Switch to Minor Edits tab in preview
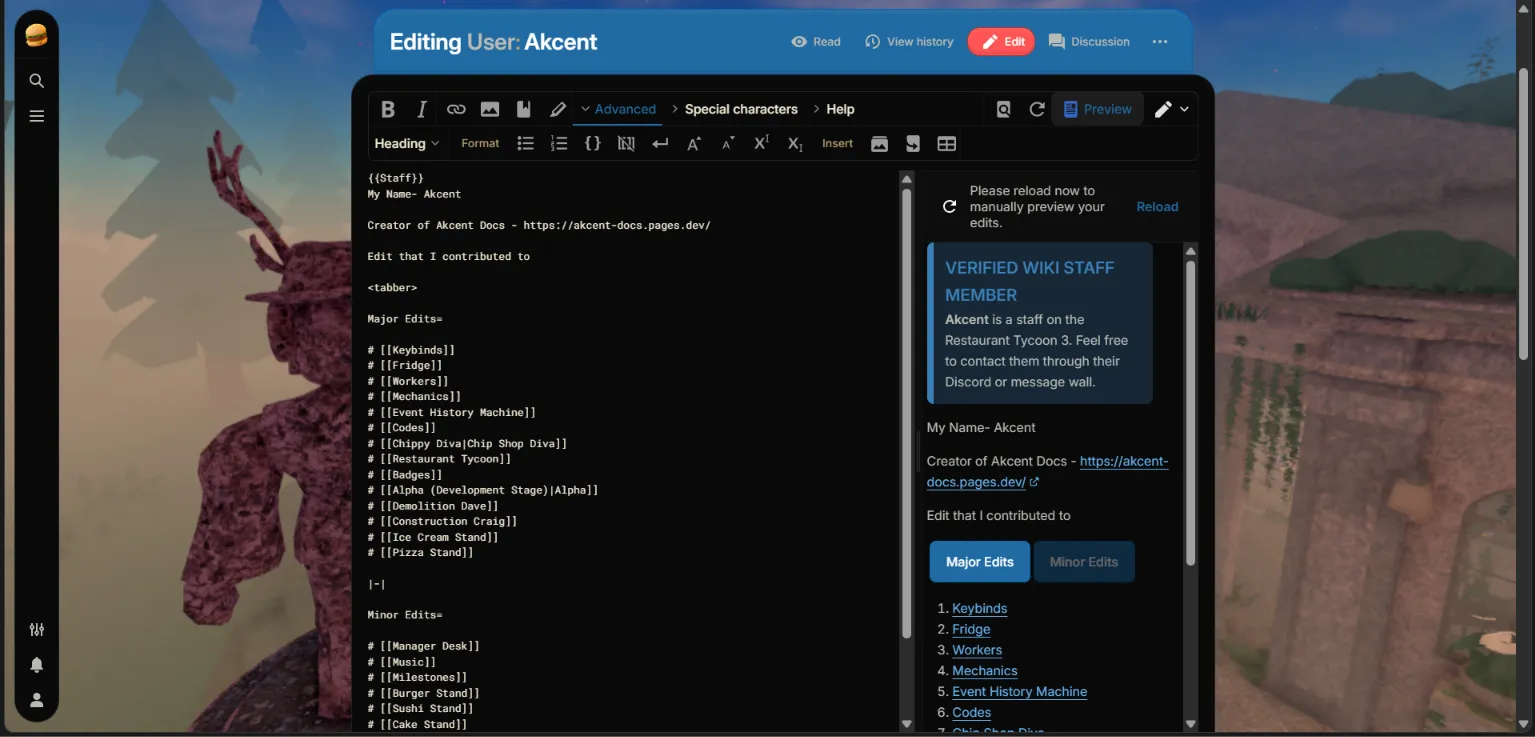1535x737 pixels. [1084, 562]
